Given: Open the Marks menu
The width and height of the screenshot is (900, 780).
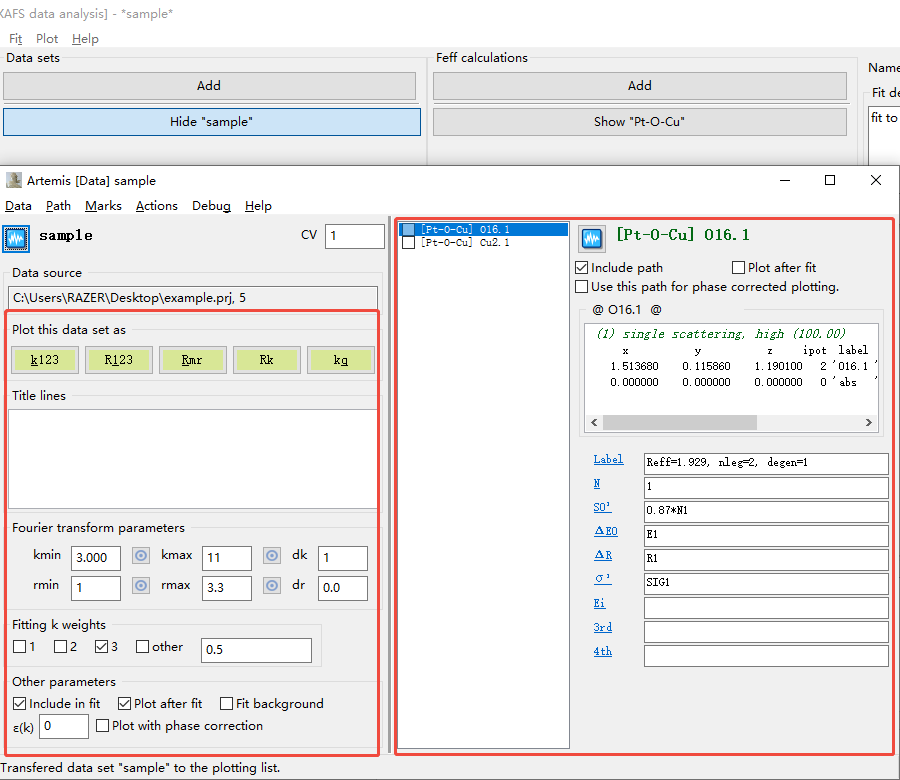Looking at the screenshot, I should [x=103, y=206].
